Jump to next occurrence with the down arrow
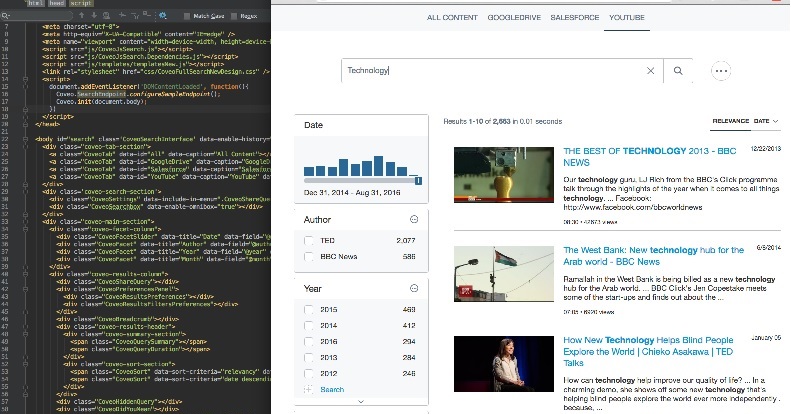Image resolution: width=791 pixels, height=414 pixels. (94, 16)
